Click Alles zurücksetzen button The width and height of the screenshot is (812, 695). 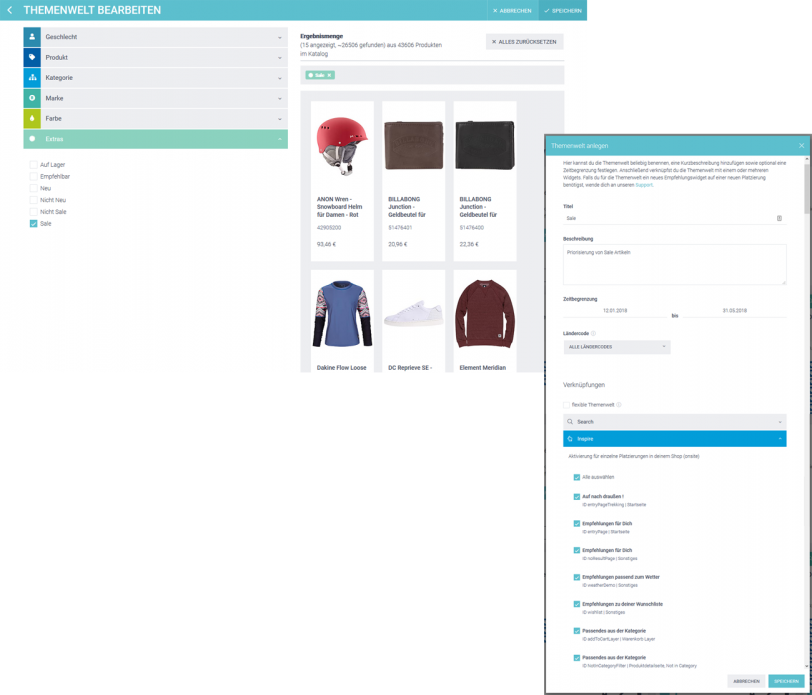click(524, 42)
